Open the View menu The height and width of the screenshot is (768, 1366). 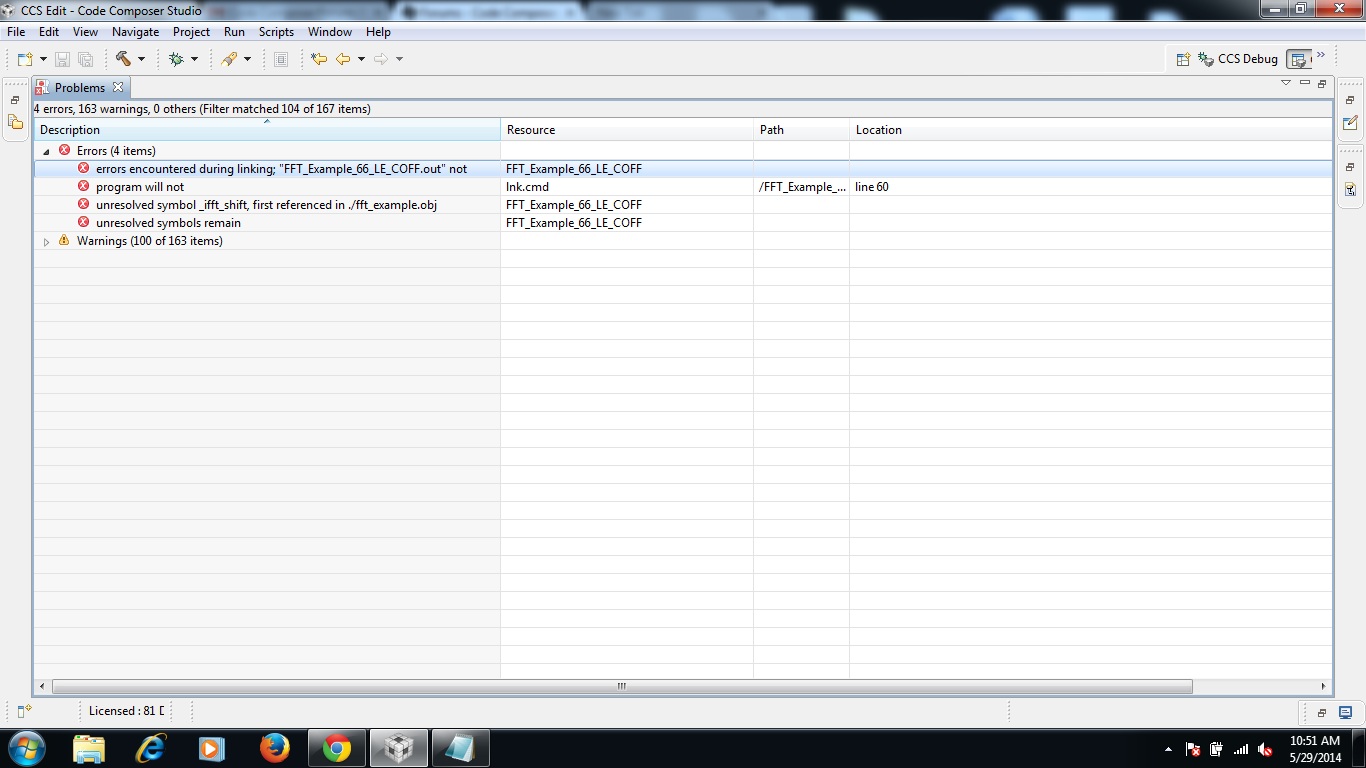point(85,32)
